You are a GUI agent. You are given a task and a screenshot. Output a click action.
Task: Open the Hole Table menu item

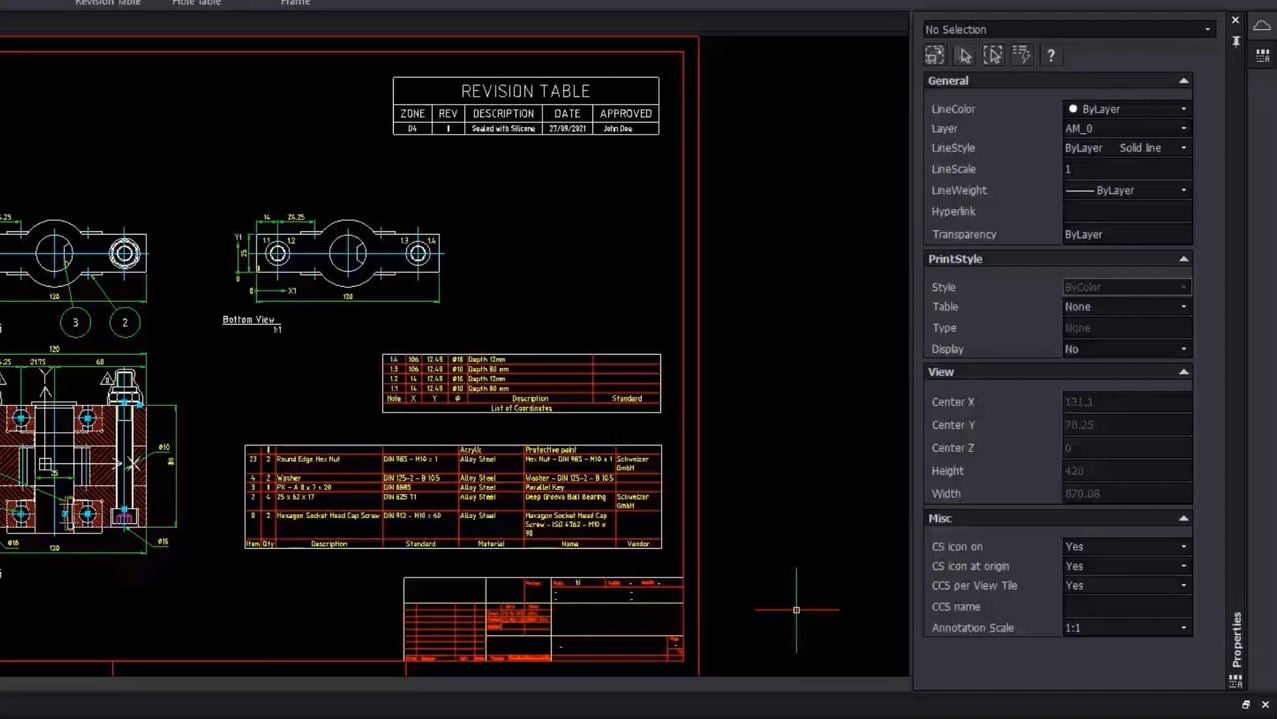(195, 4)
